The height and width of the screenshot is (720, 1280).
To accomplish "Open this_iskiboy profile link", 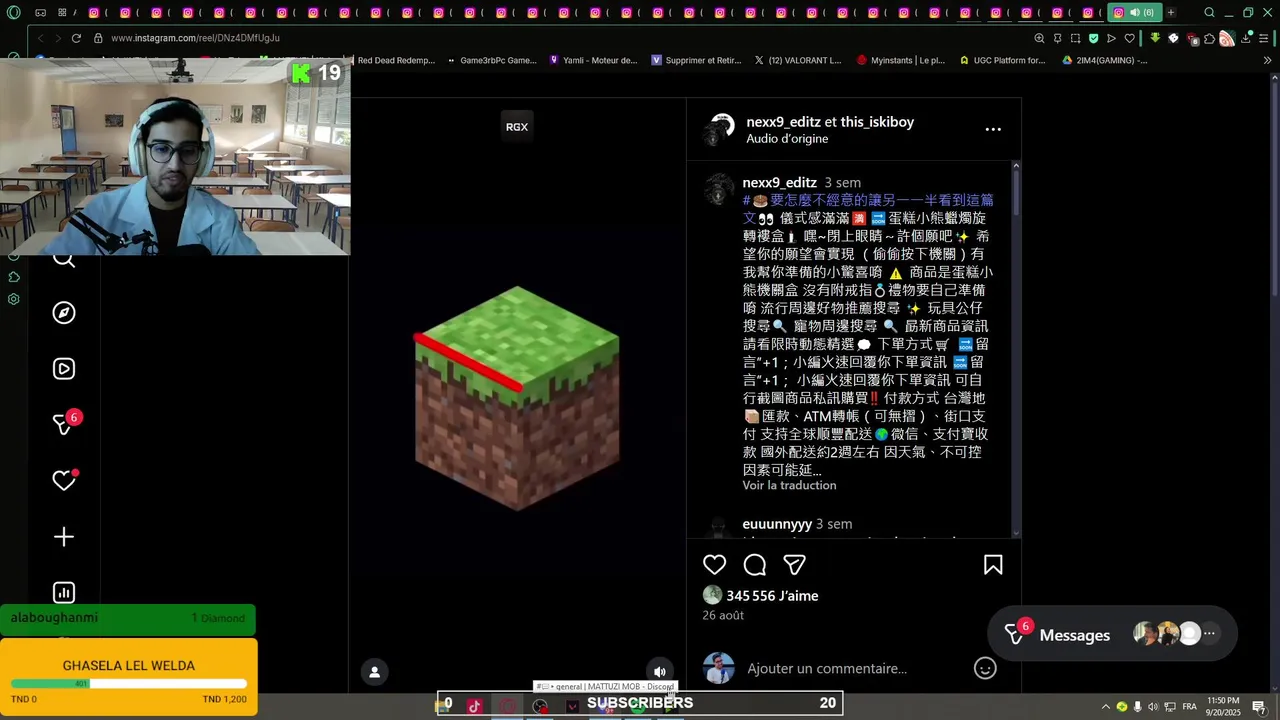I will [x=877, y=122].
